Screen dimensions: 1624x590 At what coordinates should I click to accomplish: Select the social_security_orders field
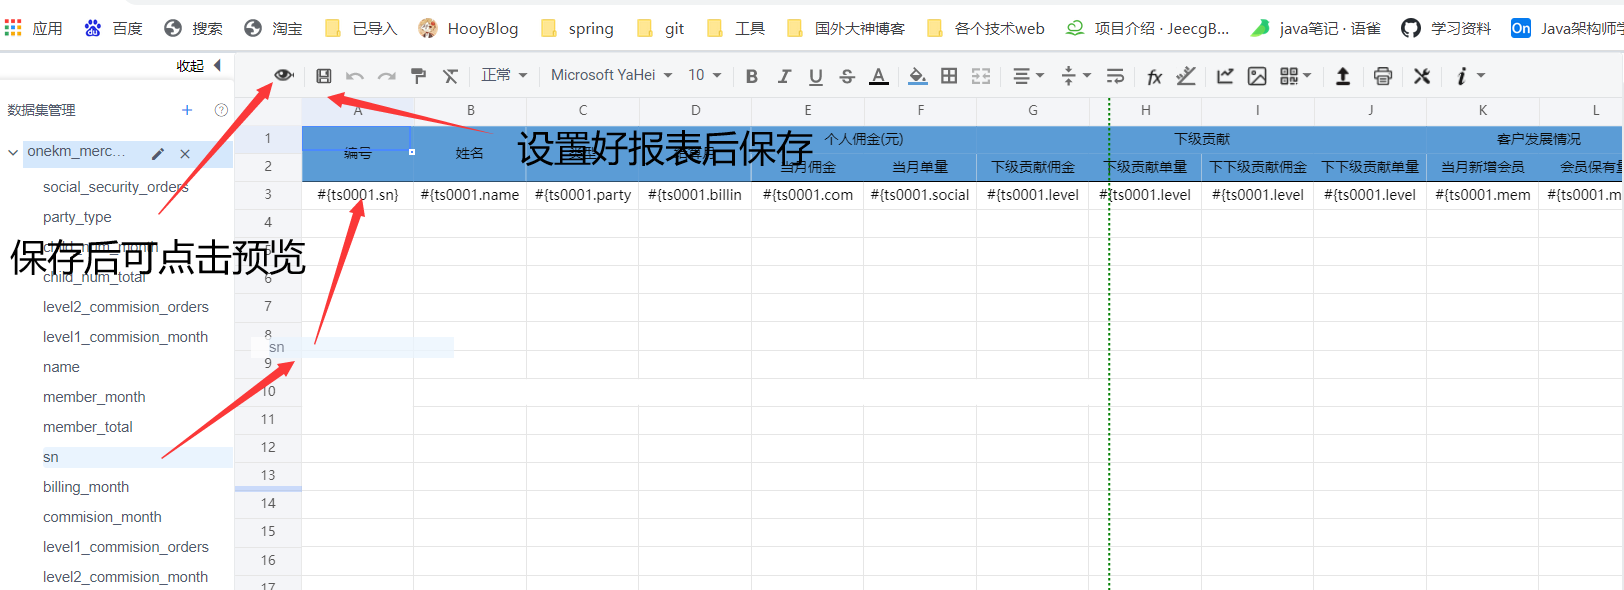[116, 187]
